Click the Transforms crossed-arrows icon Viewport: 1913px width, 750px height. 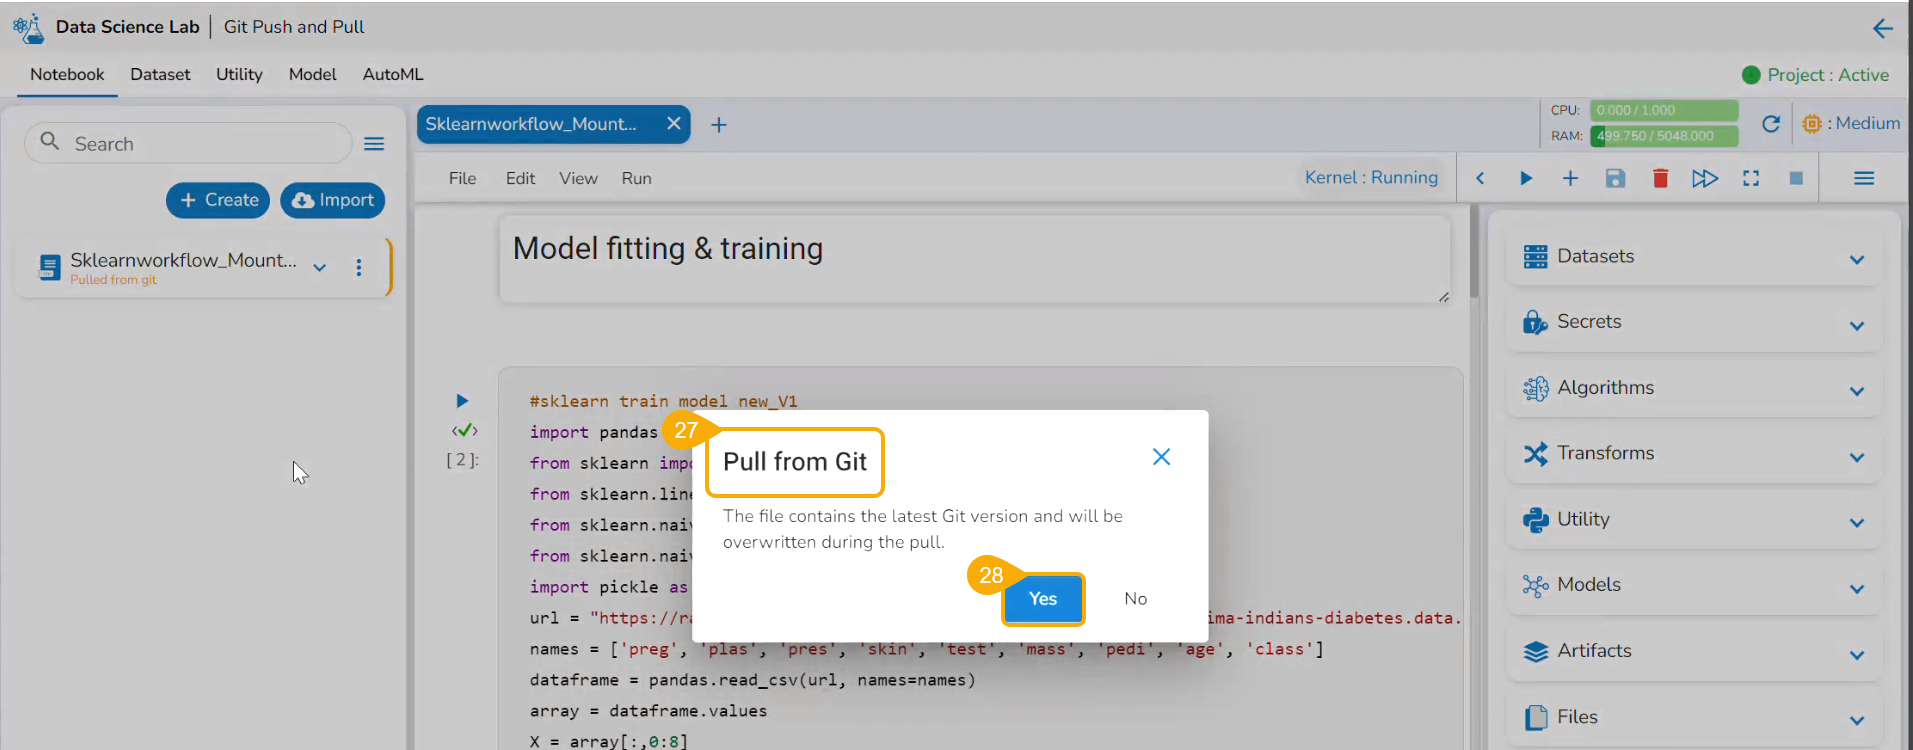tap(1535, 454)
